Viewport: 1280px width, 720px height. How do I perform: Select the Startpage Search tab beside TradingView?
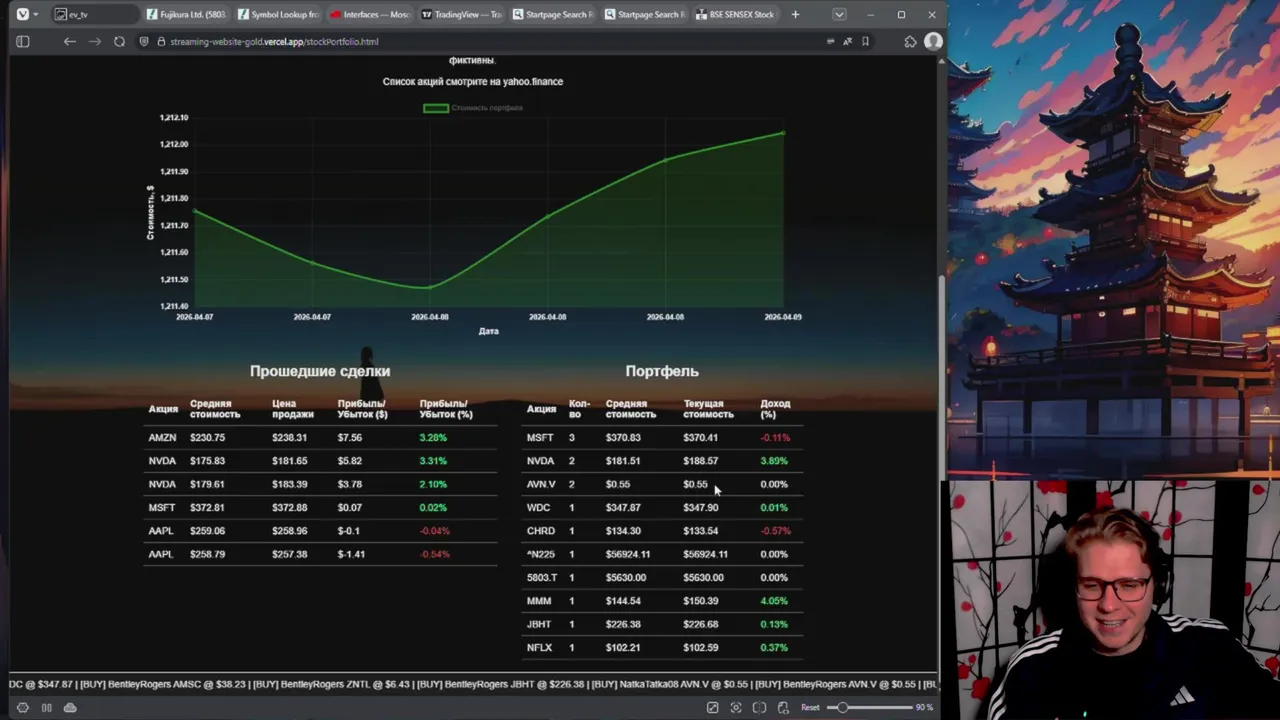tap(552, 14)
